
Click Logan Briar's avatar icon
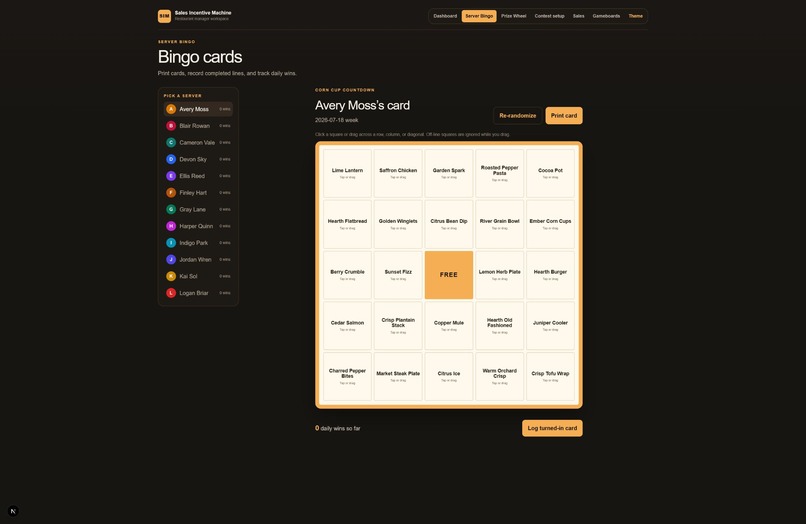[171, 293]
